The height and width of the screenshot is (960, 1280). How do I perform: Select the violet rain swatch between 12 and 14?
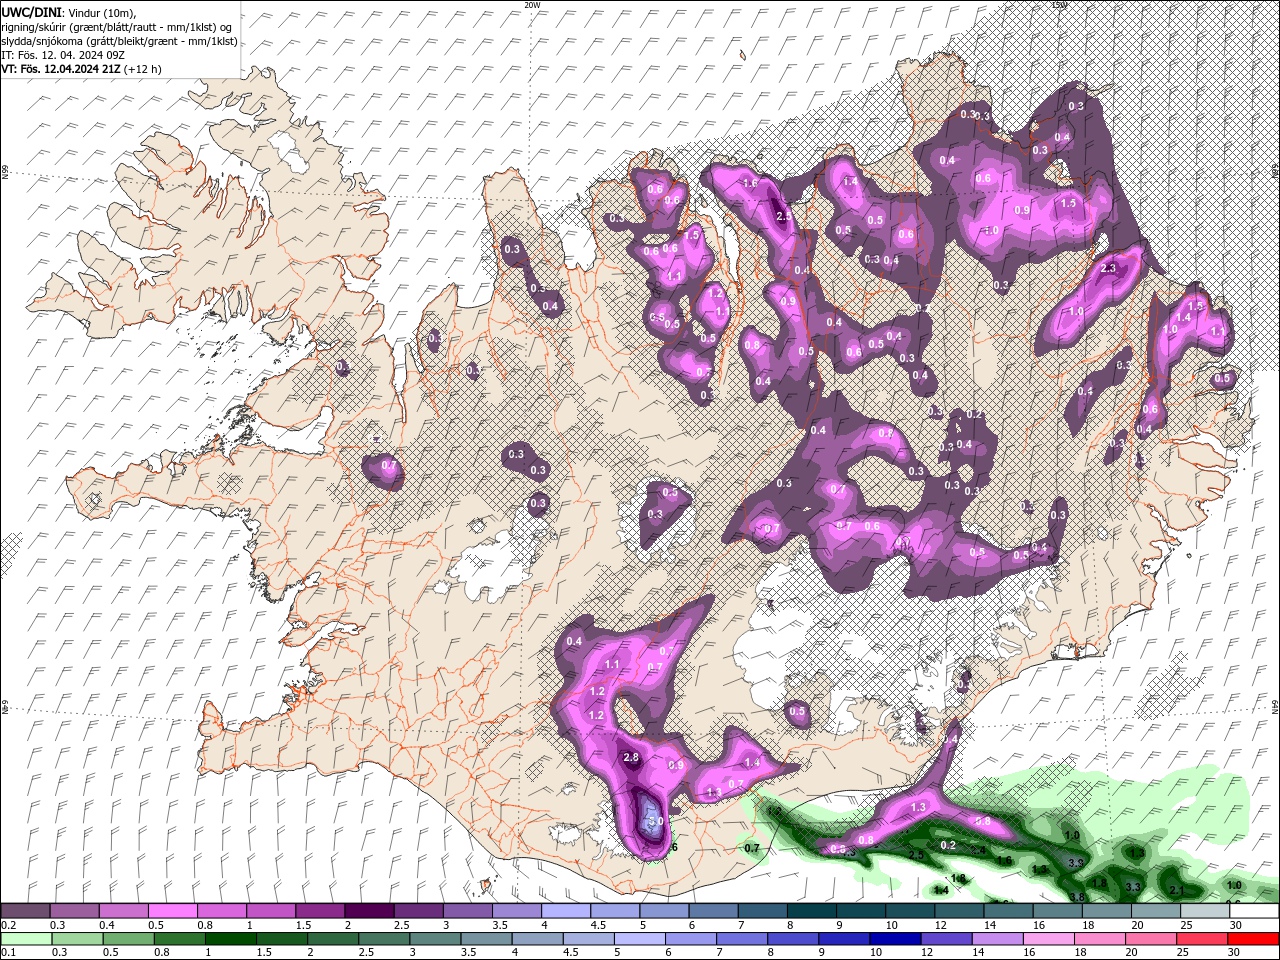(x=945, y=939)
